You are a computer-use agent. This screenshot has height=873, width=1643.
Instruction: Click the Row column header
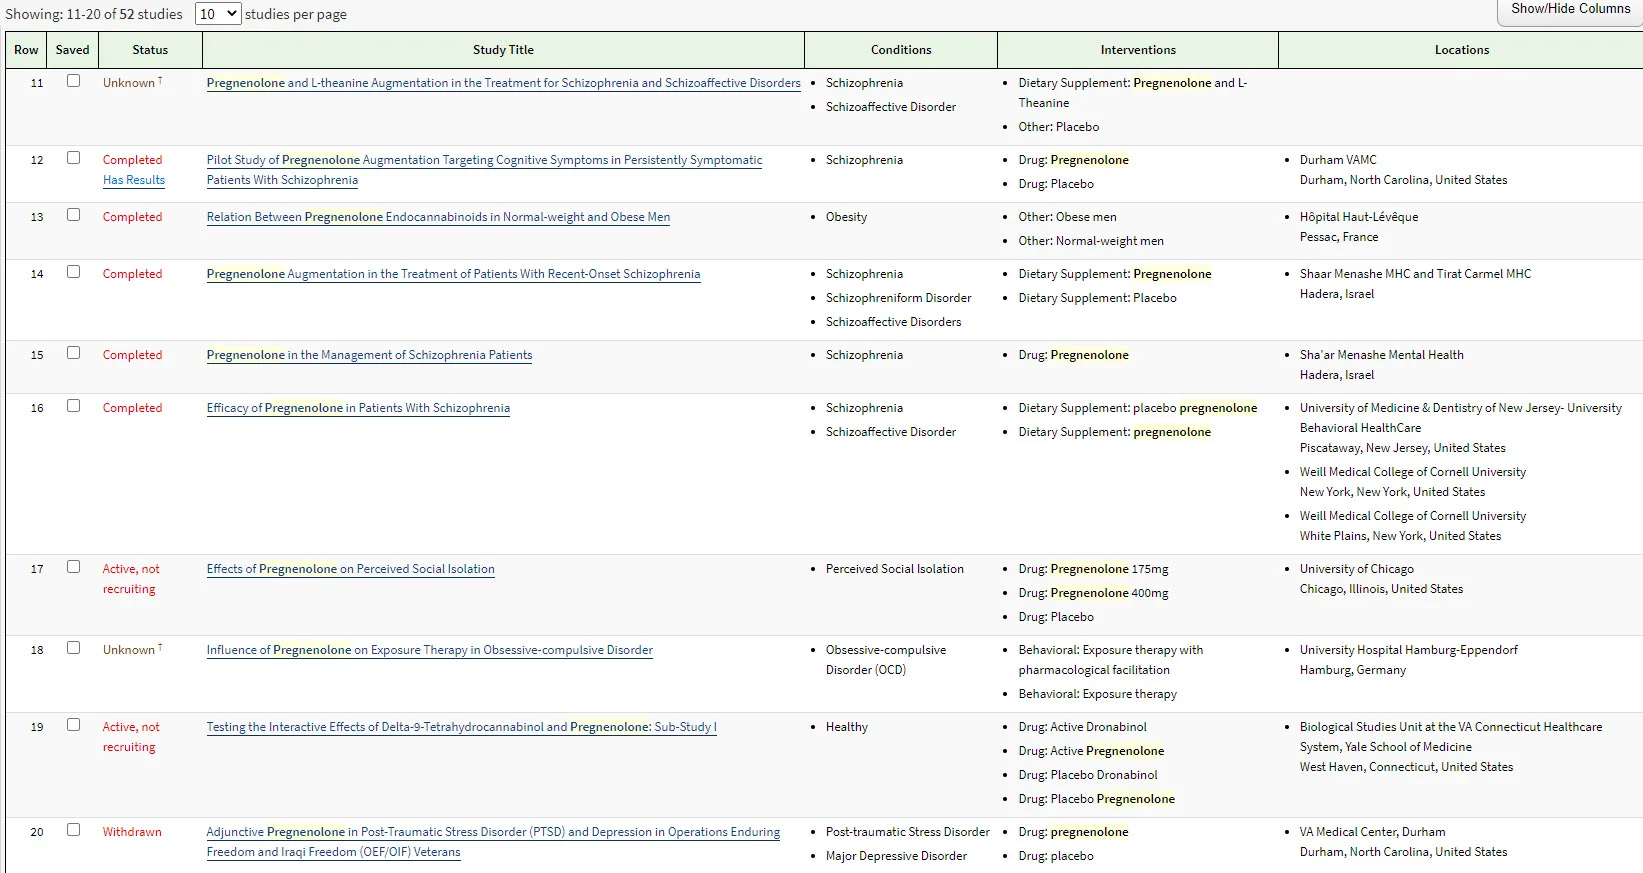tap(26, 50)
